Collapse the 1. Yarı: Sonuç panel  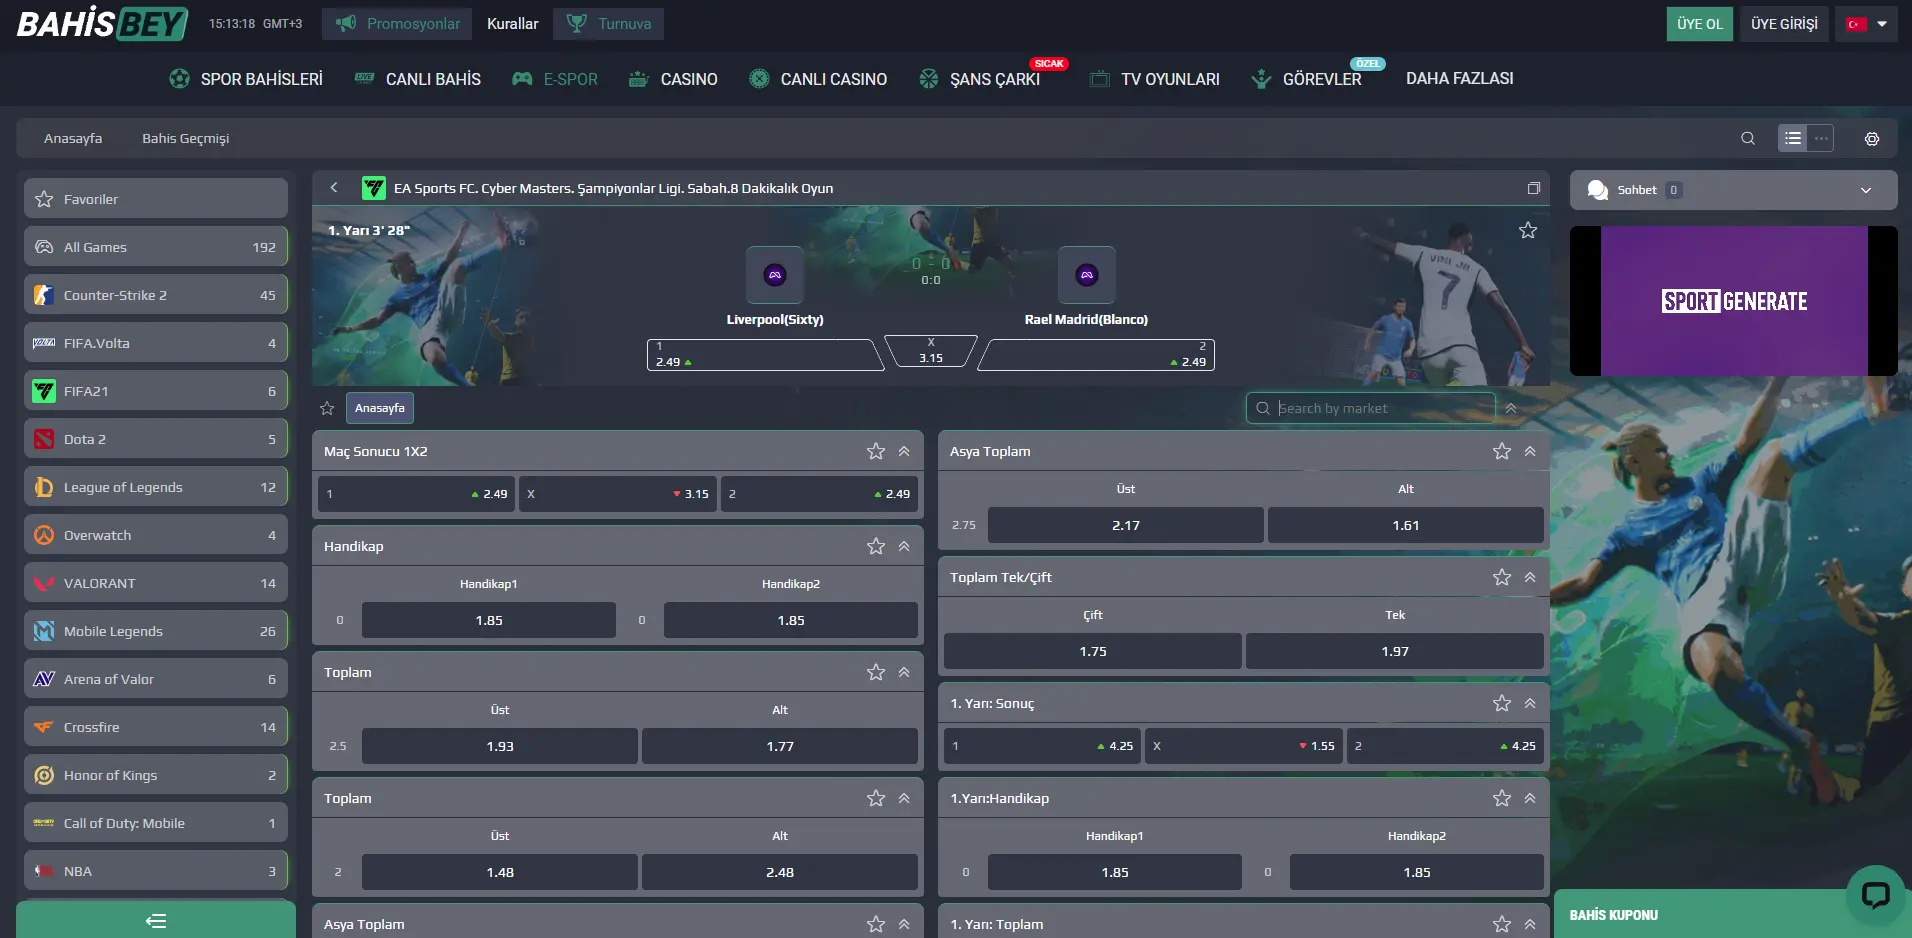click(x=1530, y=703)
